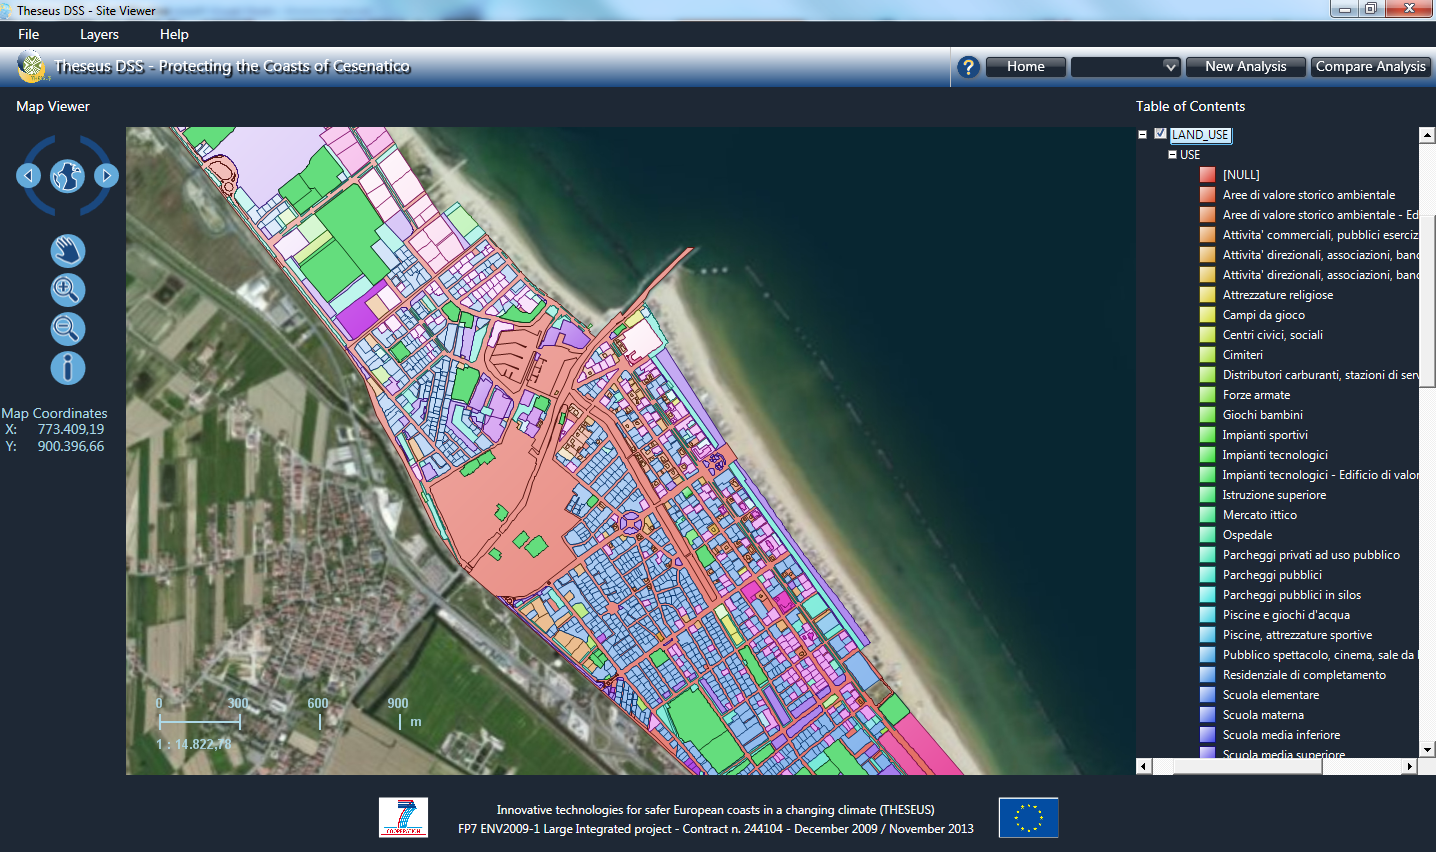
Task: Select the hand pan tool
Action: [x=67, y=251]
